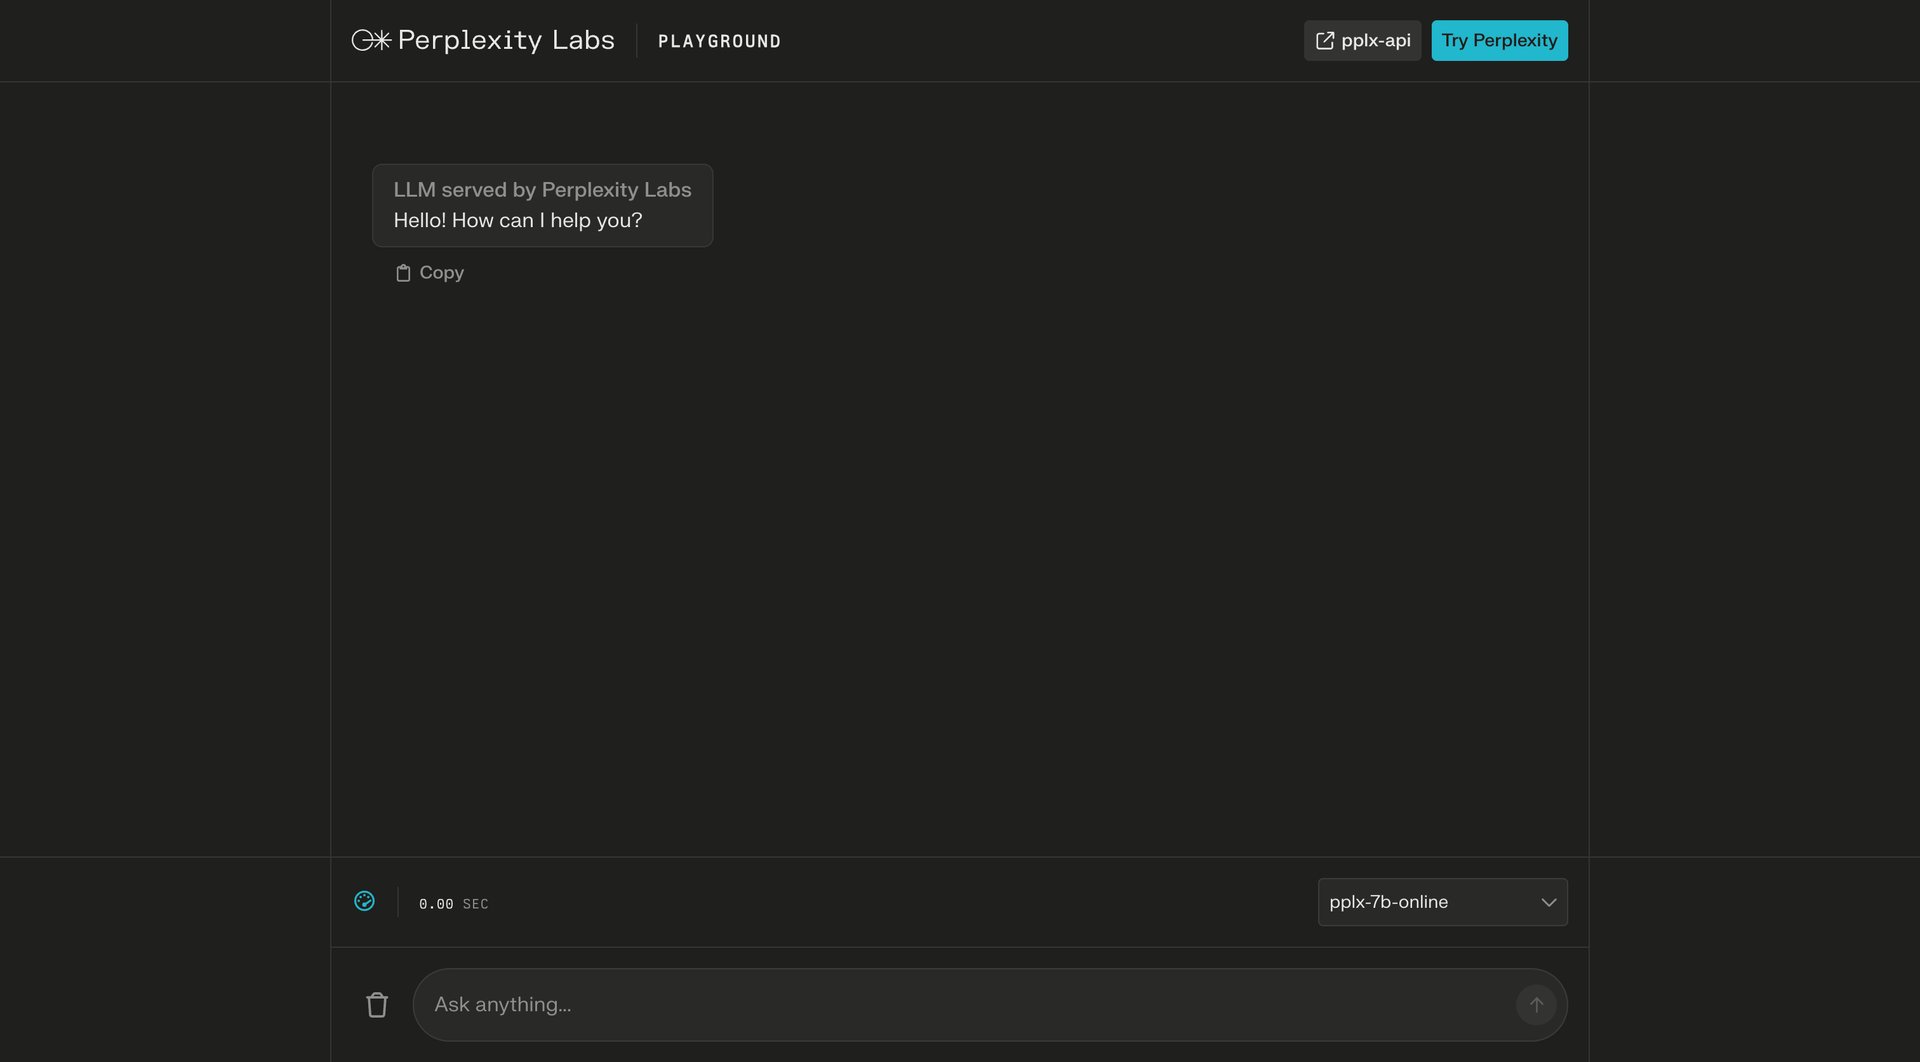Screen dimensions: 1920x1062
Task: Copy the assistant's greeting message
Action: (428, 272)
